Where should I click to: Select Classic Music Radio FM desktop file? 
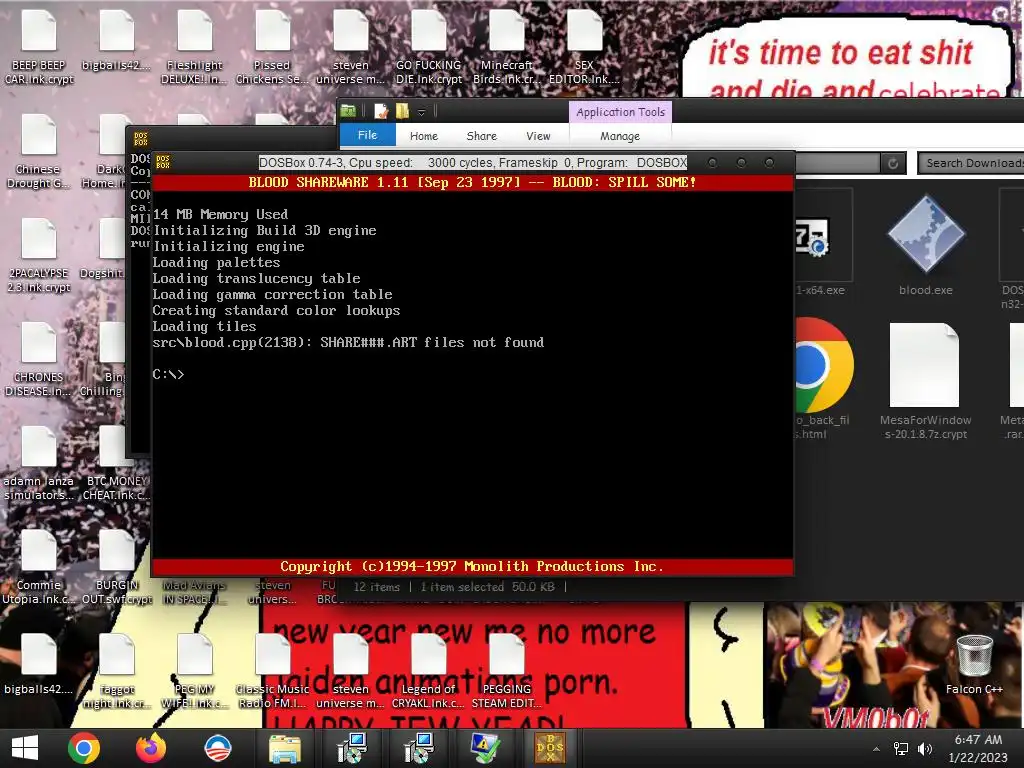click(272, 671)
